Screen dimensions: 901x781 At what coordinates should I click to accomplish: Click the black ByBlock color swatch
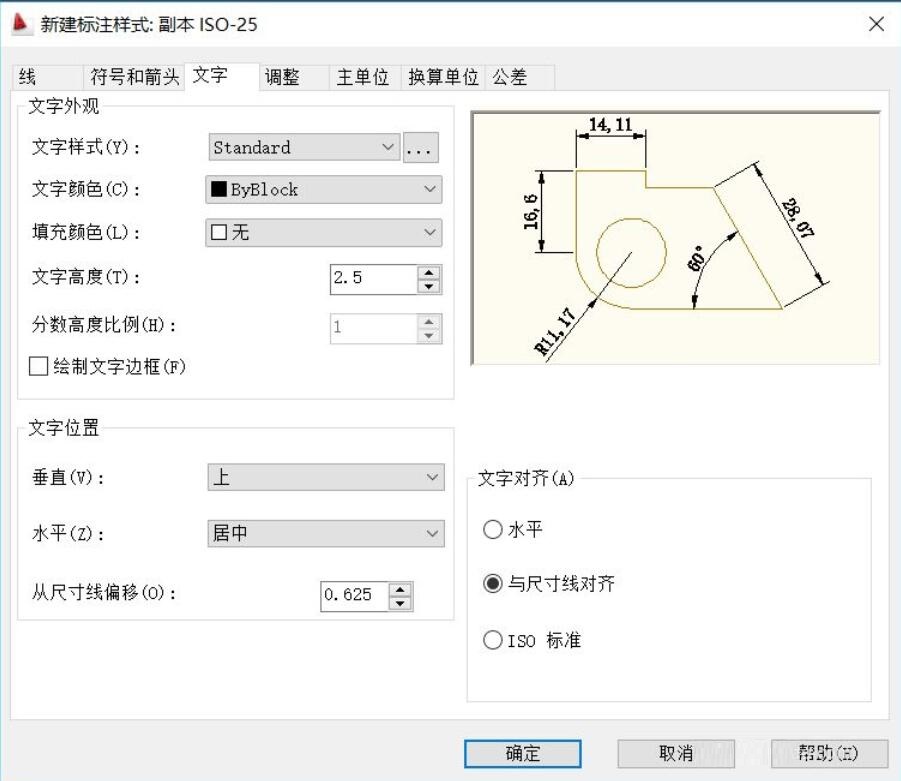tap(219, 189)
